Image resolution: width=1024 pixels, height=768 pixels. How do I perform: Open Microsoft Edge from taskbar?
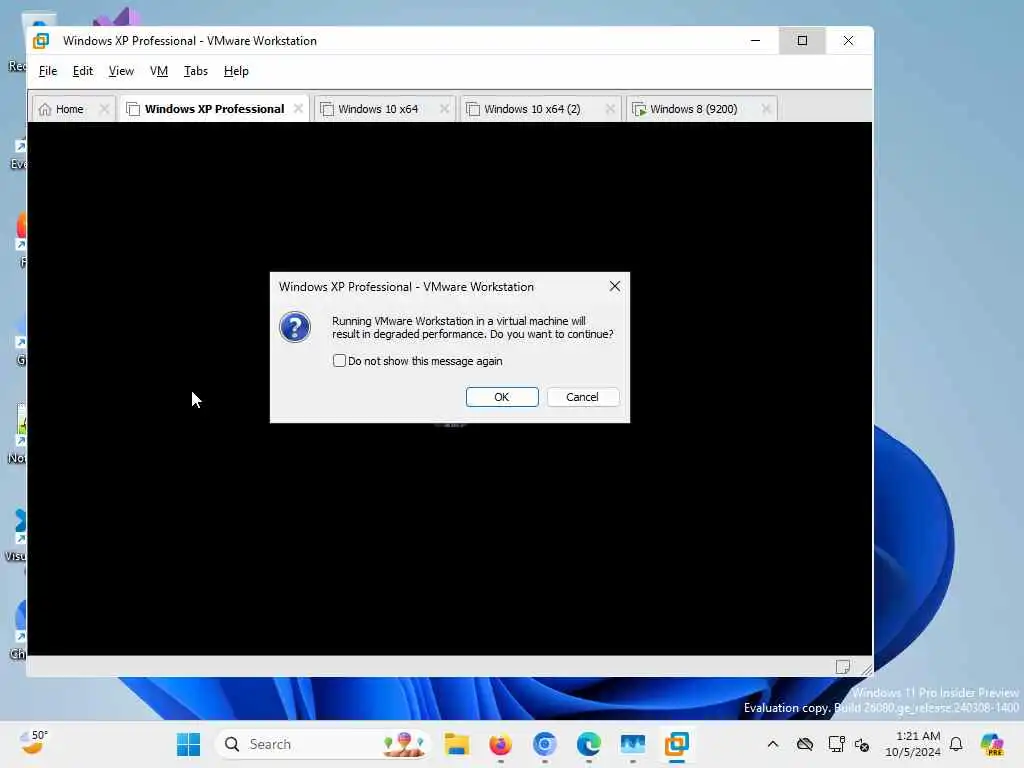pos(588,744)
